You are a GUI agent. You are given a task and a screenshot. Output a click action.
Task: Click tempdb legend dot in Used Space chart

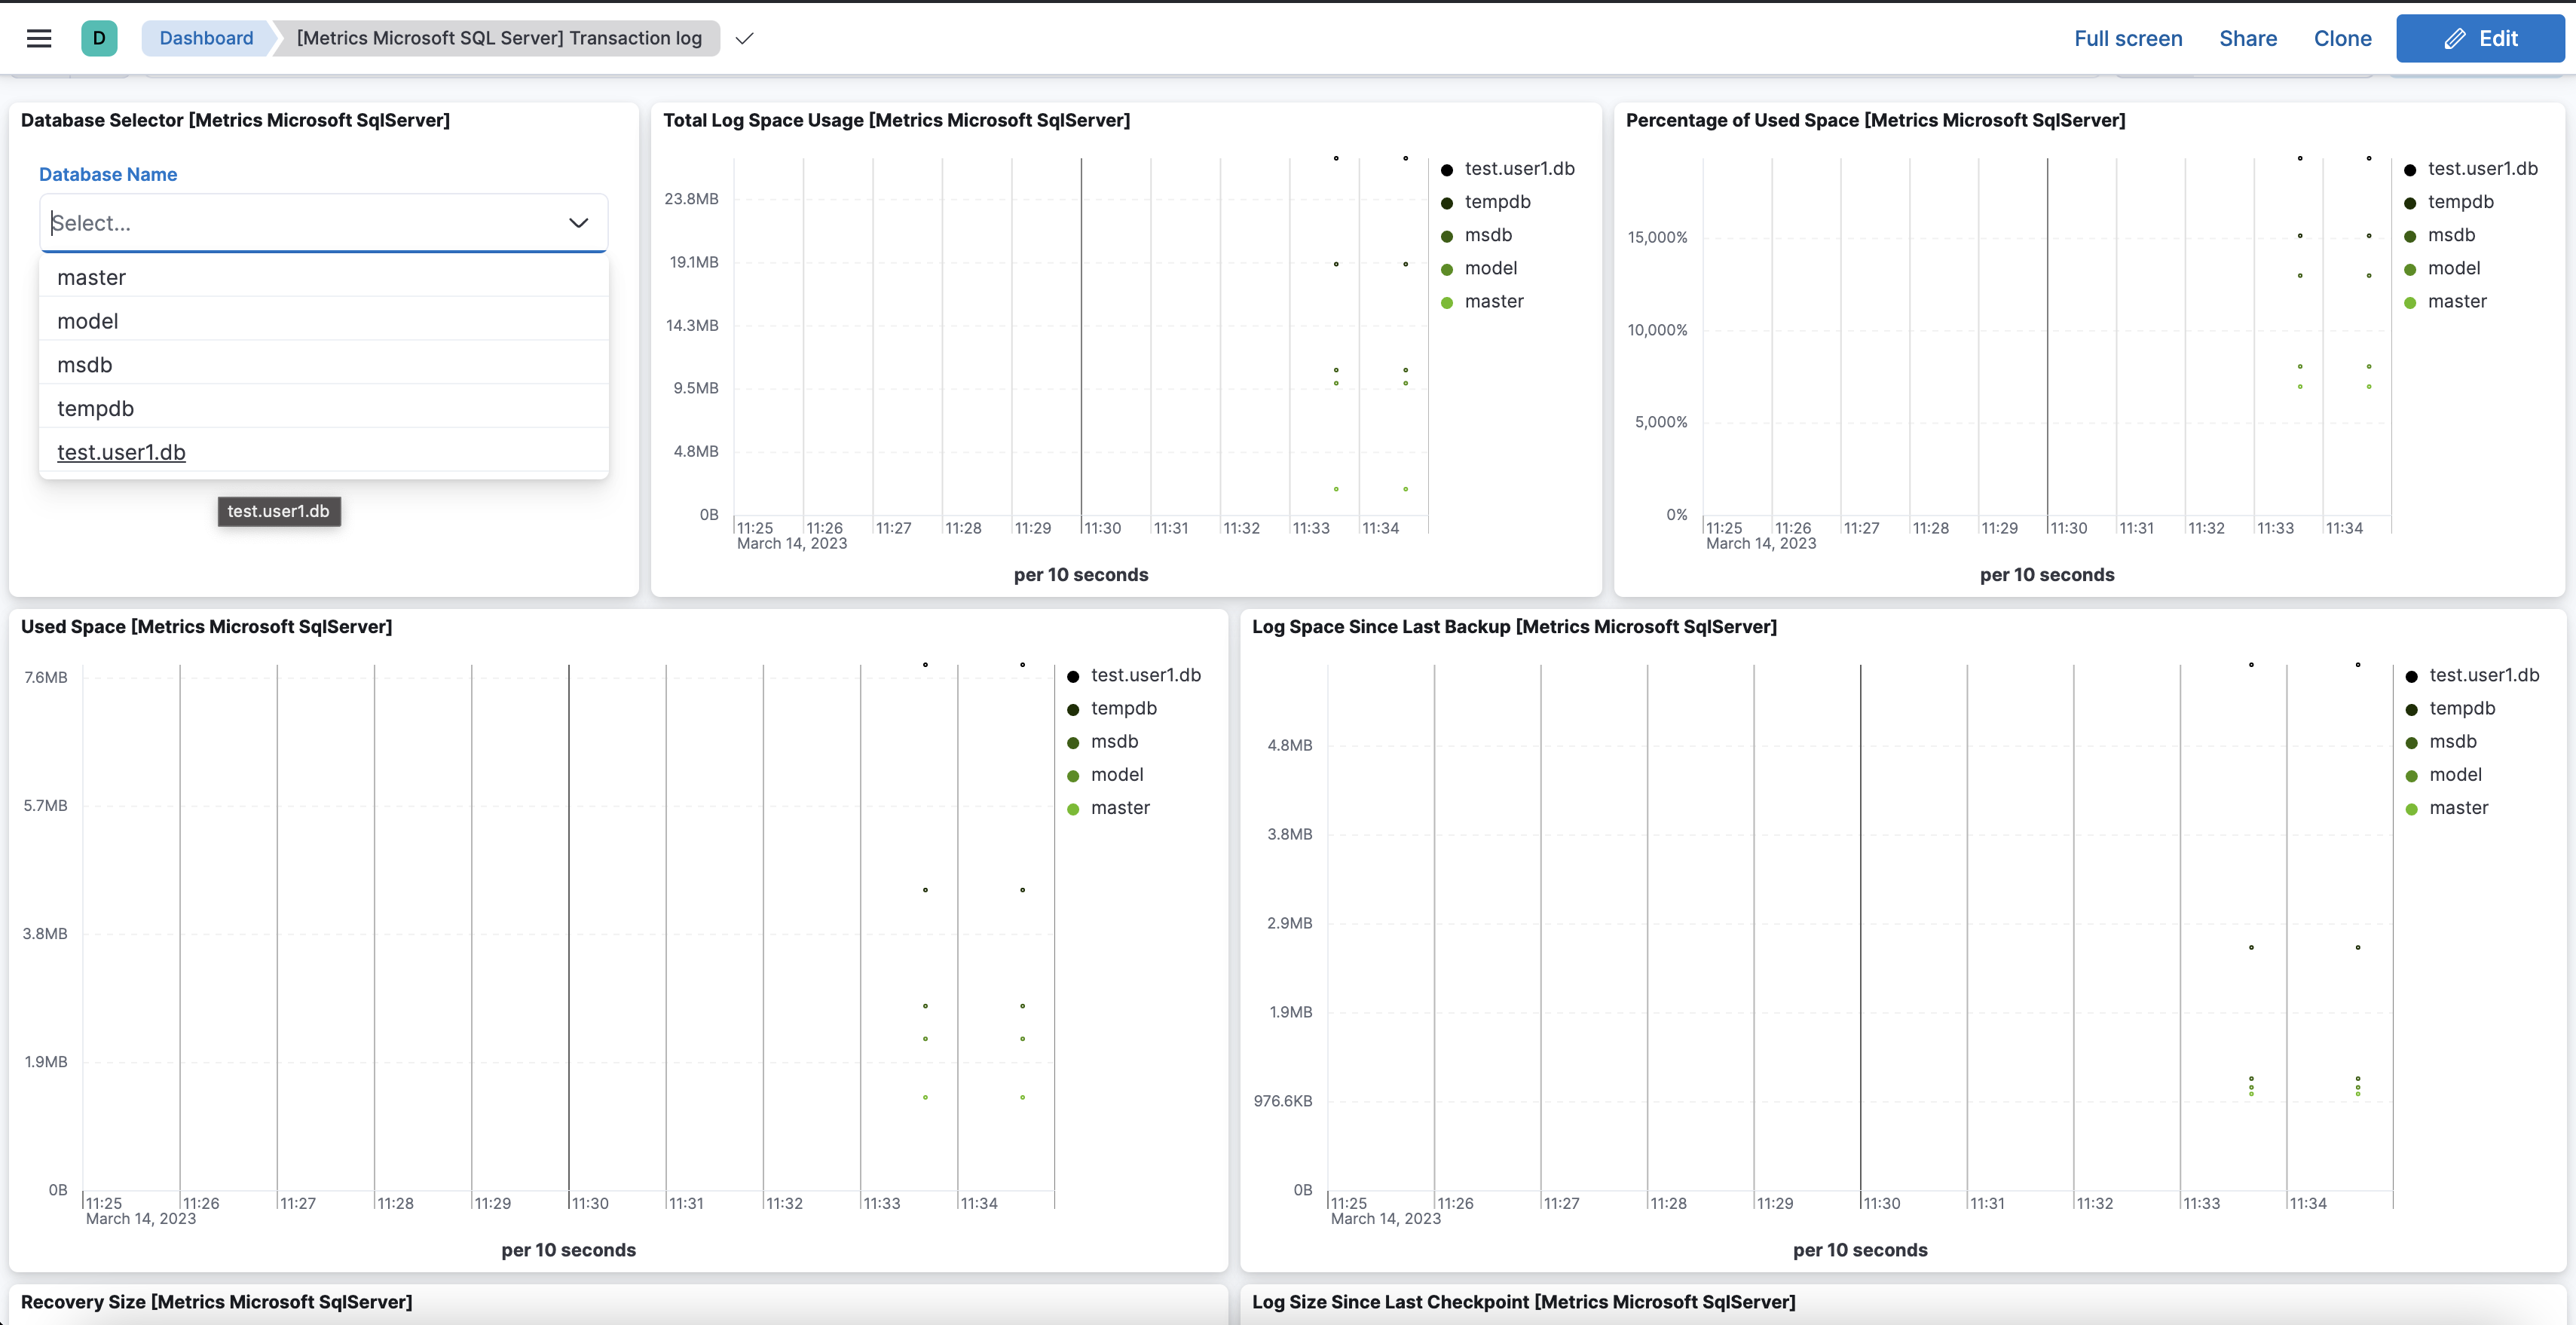coord(1073,710)
